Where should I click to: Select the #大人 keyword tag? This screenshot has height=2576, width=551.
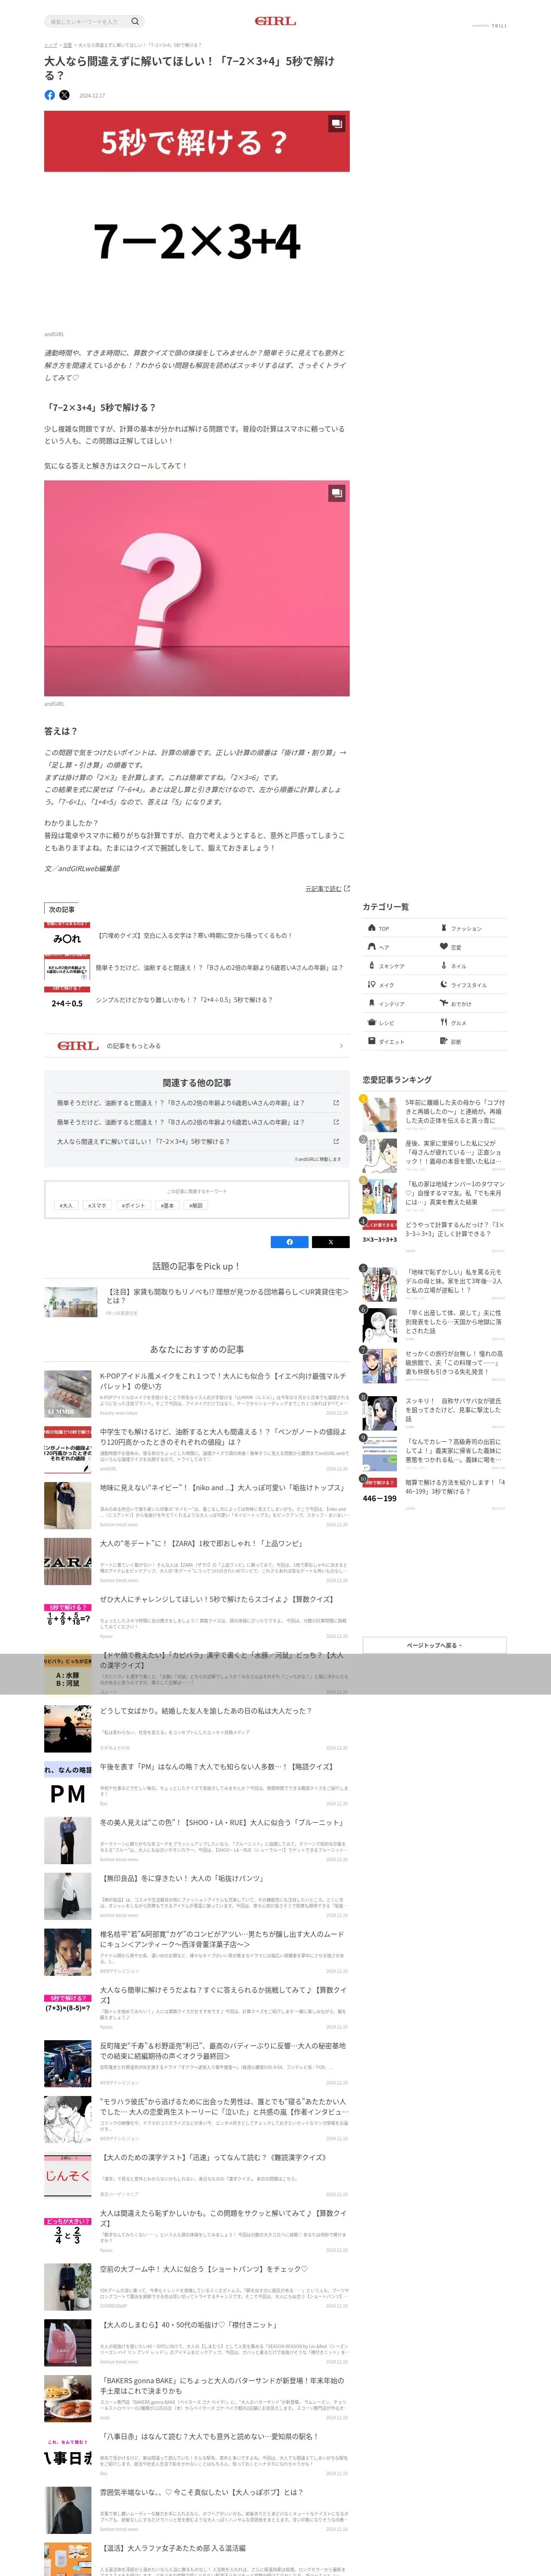(x=66, y=1205)
